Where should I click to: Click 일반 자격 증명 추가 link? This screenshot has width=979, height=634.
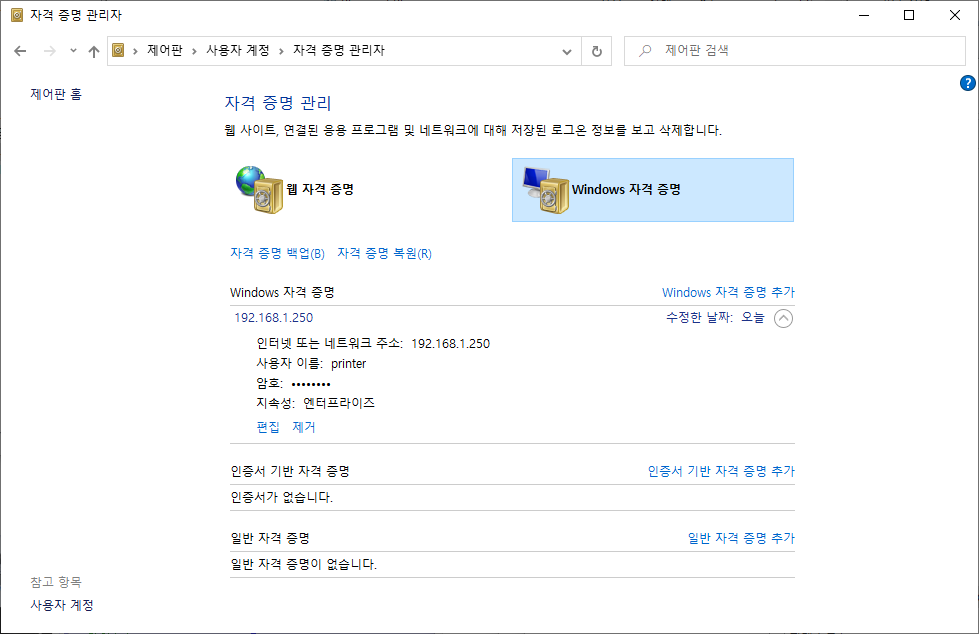pos(741,538)
